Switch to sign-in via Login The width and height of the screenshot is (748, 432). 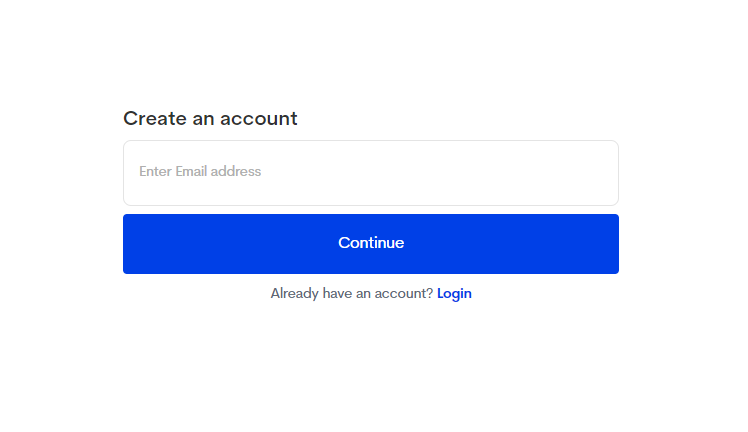(x=454, y=293)
